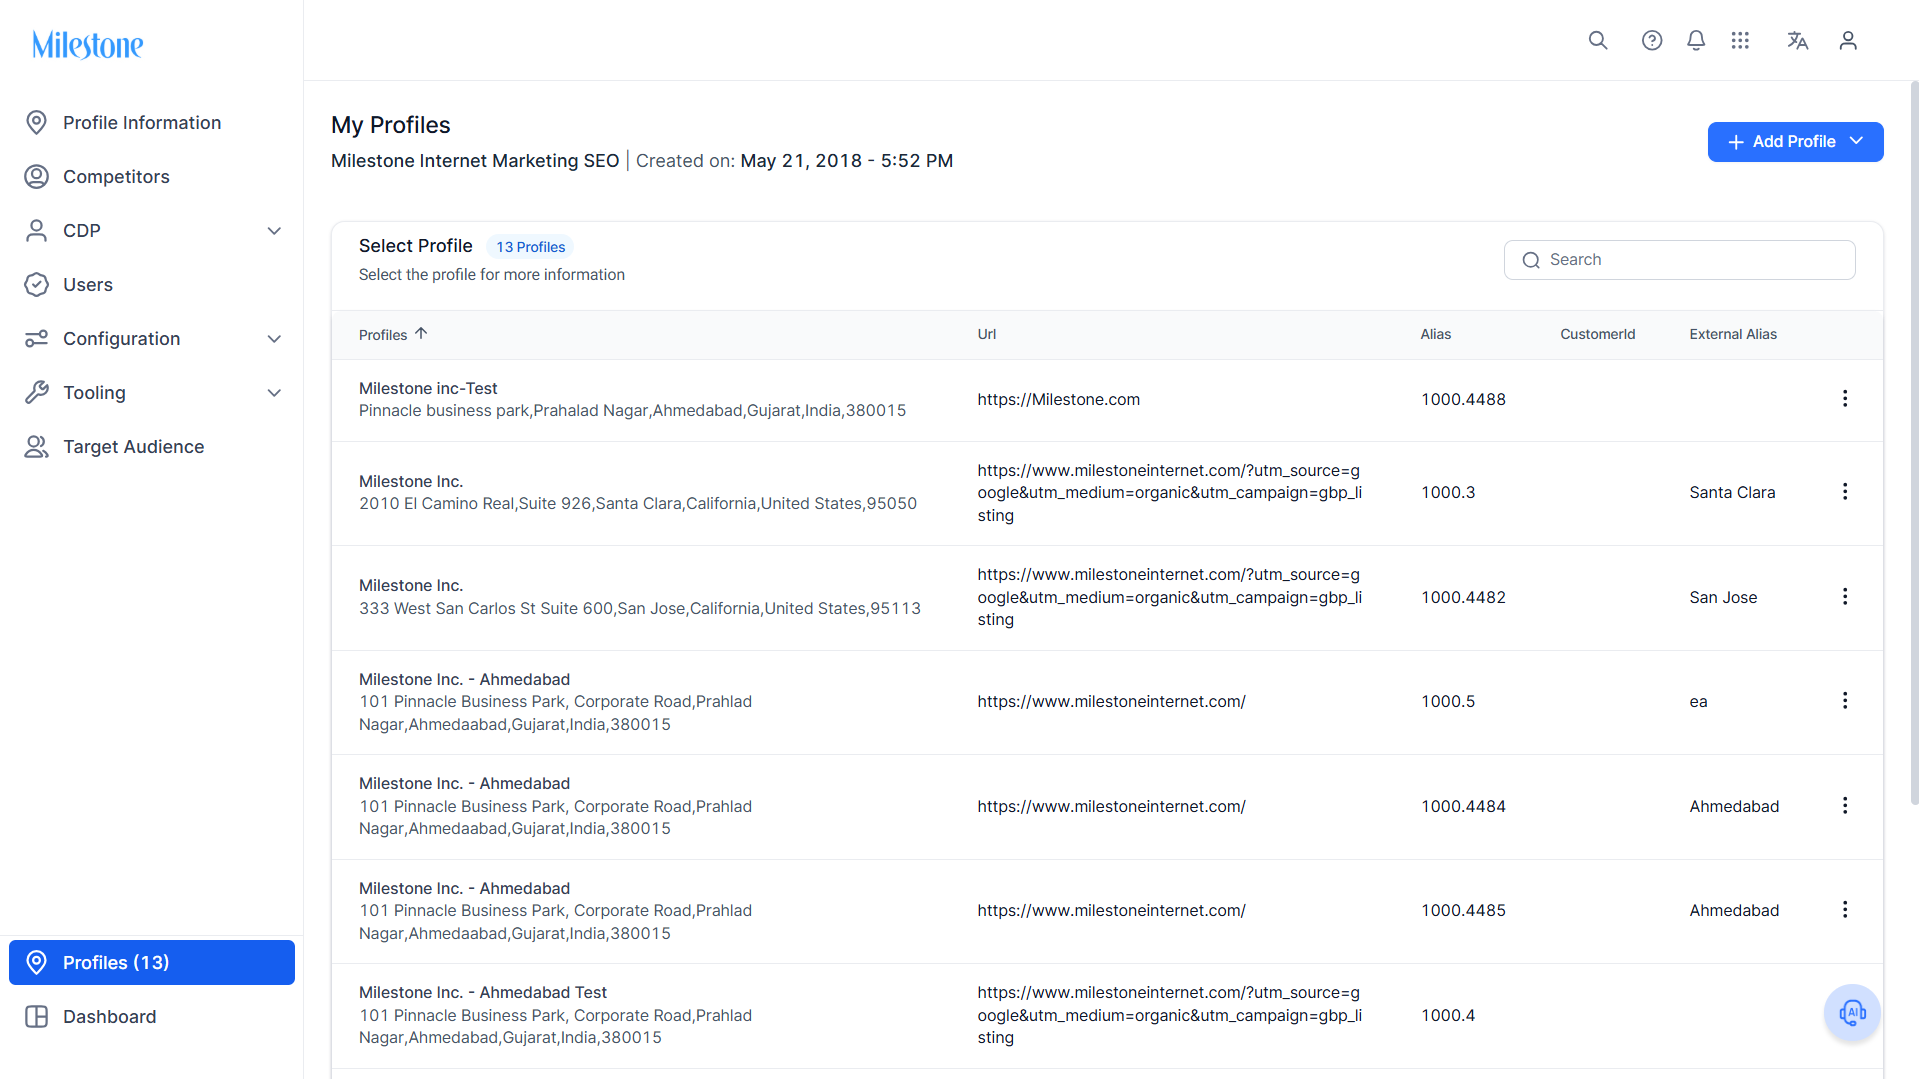Screen dimensions: 1919x1079
Task: Open the user account icon
Action: point(1848,40)
